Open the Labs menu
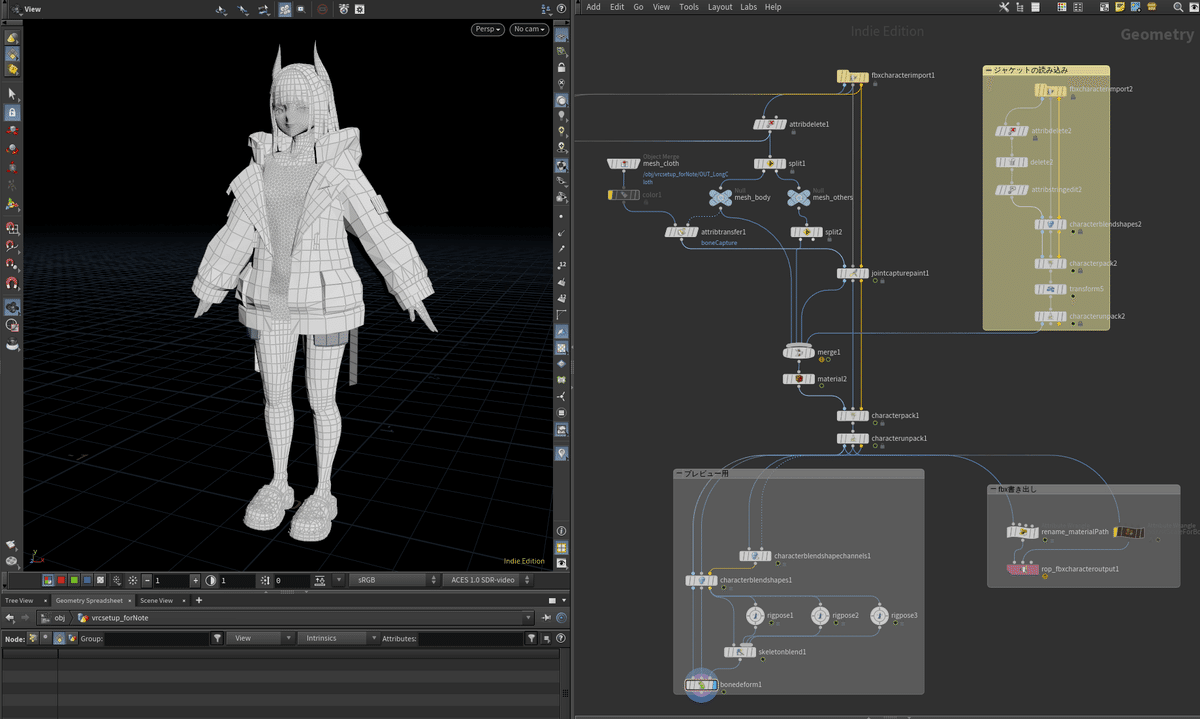 (749, 7)
